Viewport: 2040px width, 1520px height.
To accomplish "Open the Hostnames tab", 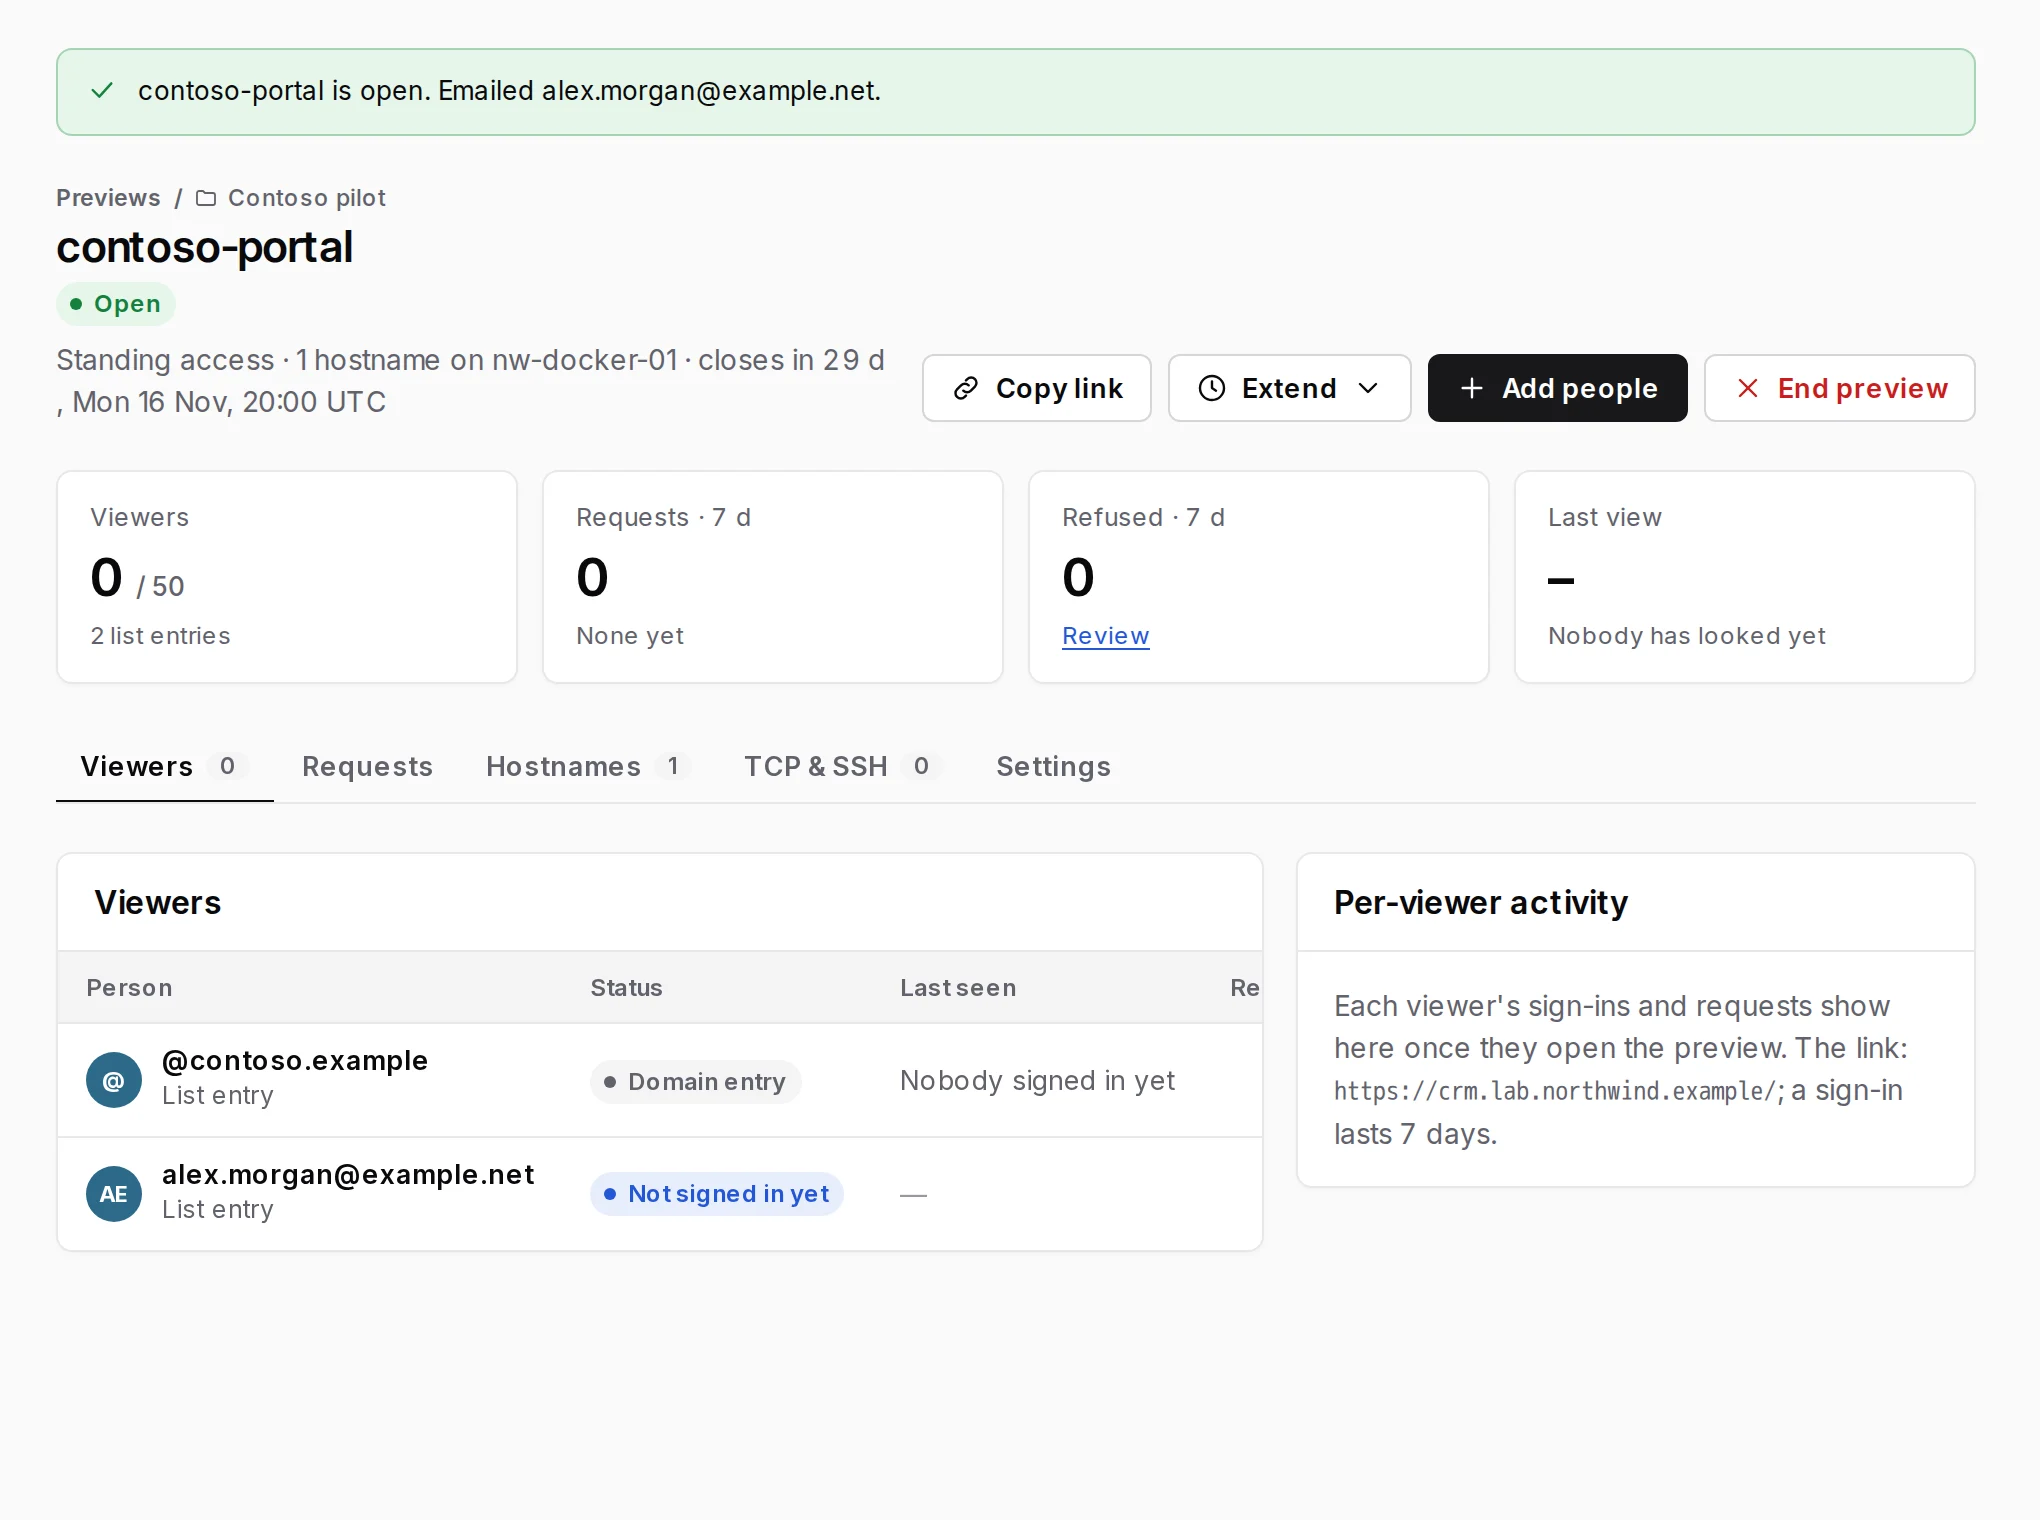I will 588,766.
